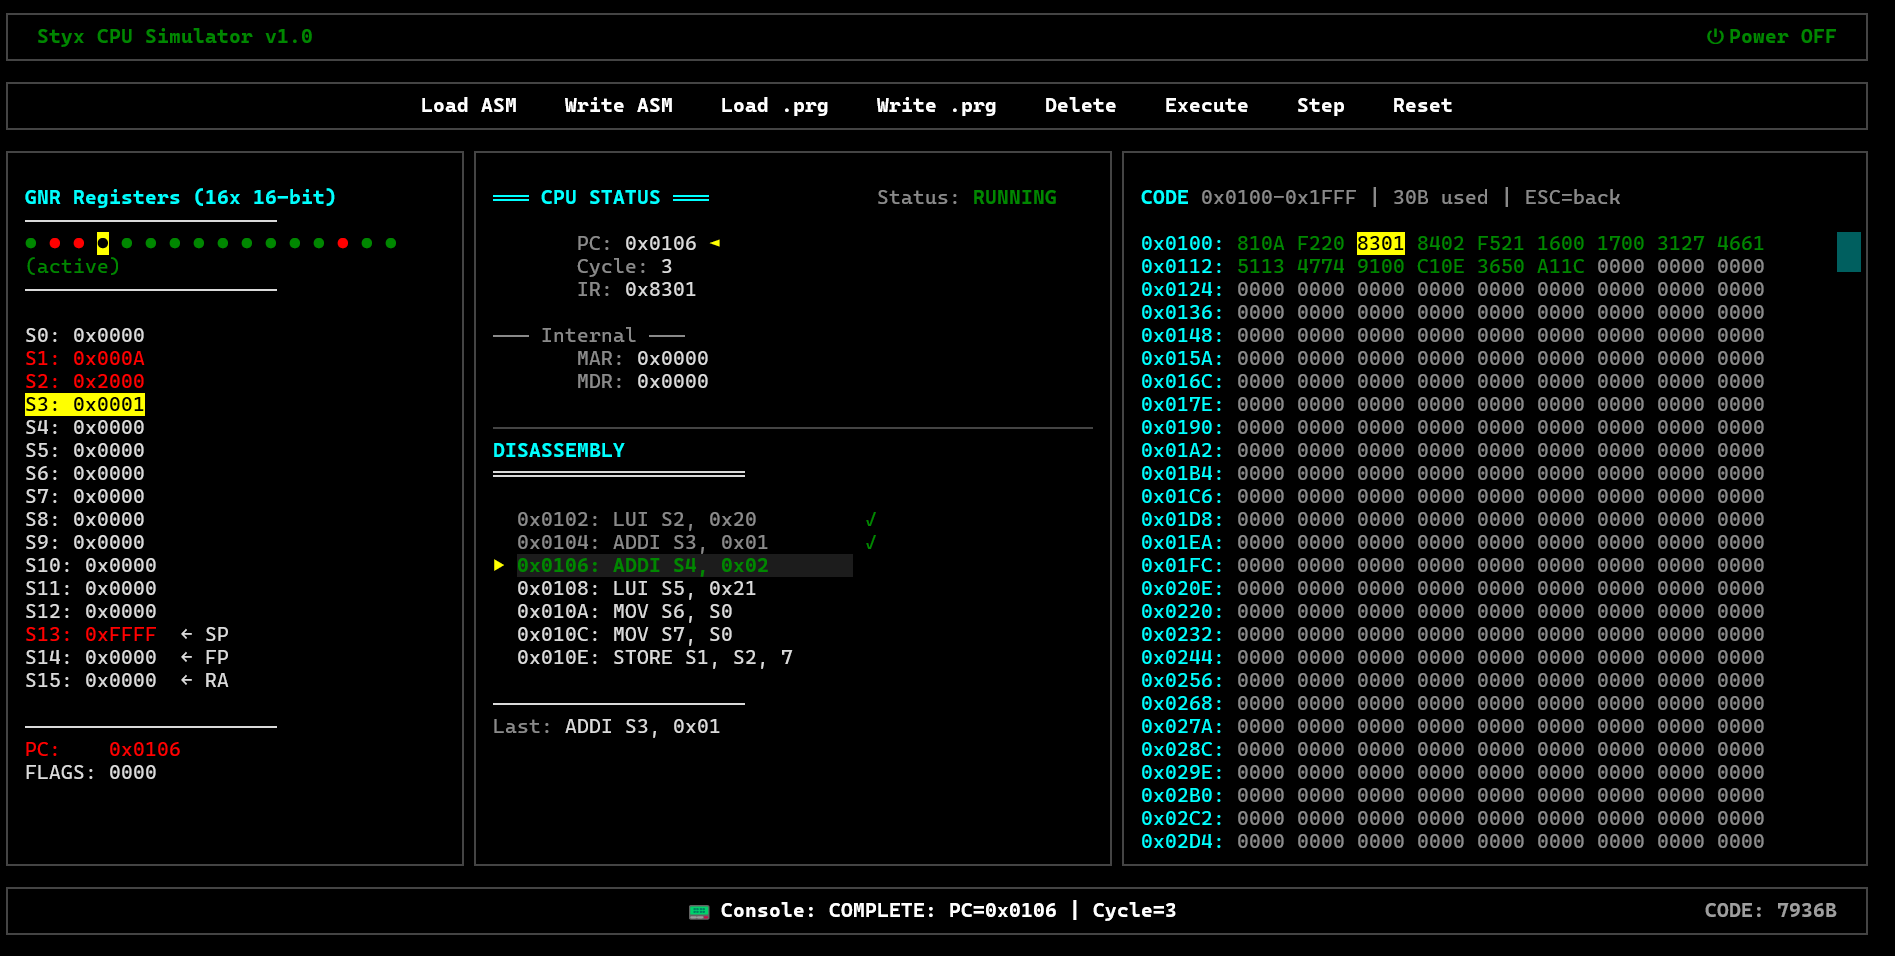Click the MDR: 0x0000 value

pyautogui.click(x=643, y=381)
